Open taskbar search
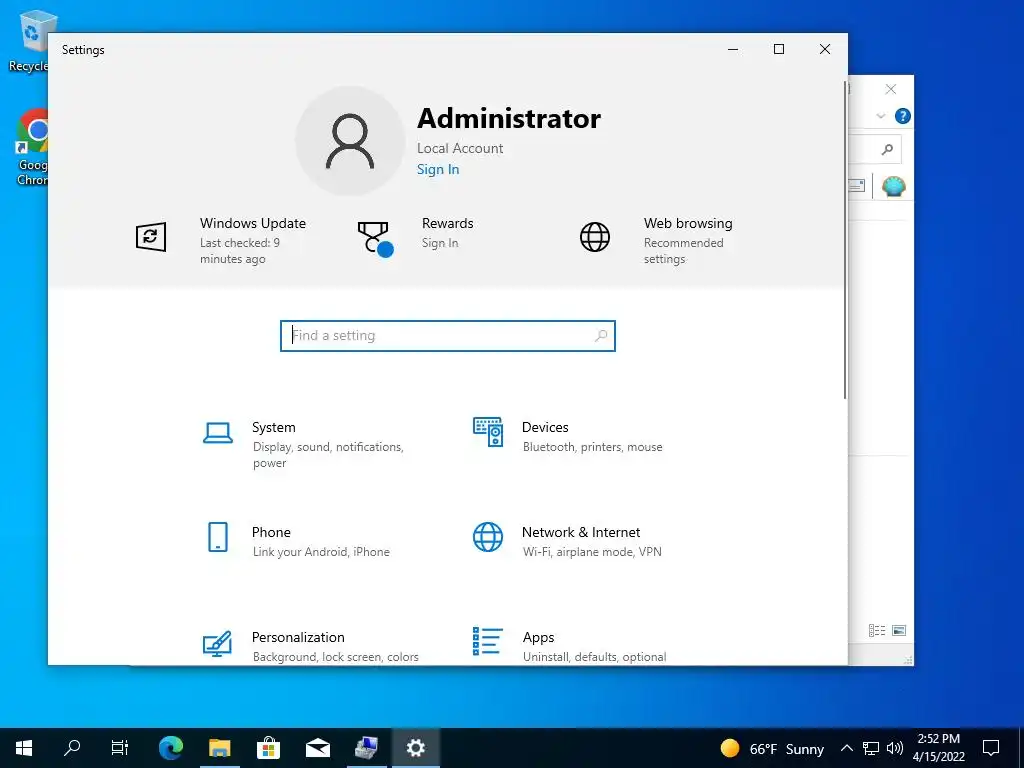The height and width of the screenshot is (768, 1024). (72, 748)
